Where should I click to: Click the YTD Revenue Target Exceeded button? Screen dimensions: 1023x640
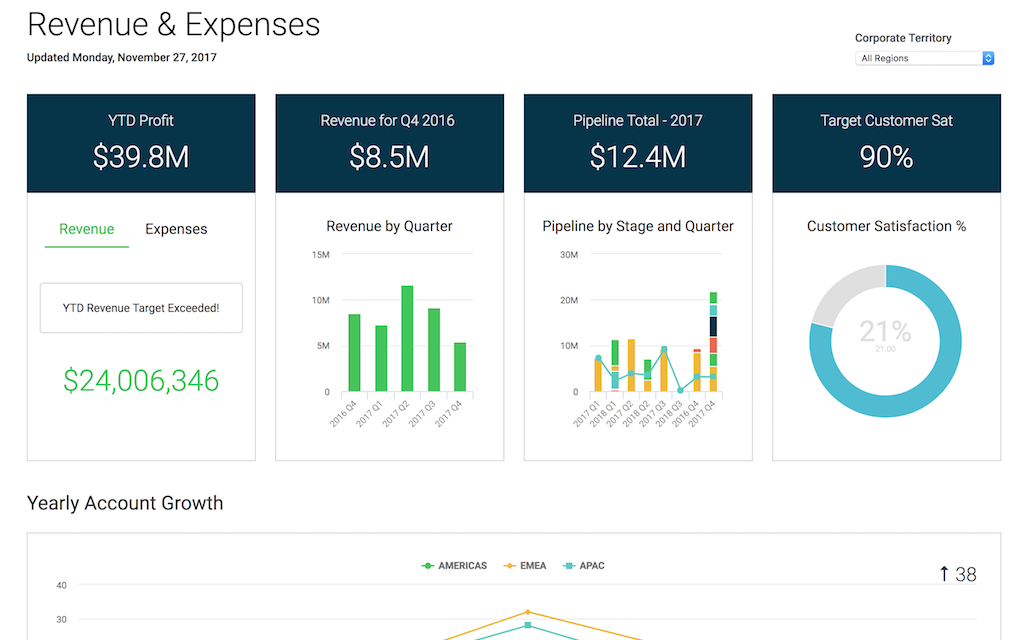pyautogui.click(x=141, y=308)
